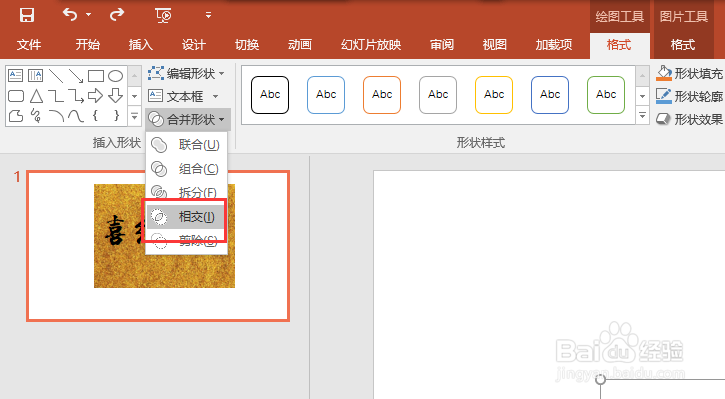Open the 文本框 dropdown

click(x=184, y=96)
